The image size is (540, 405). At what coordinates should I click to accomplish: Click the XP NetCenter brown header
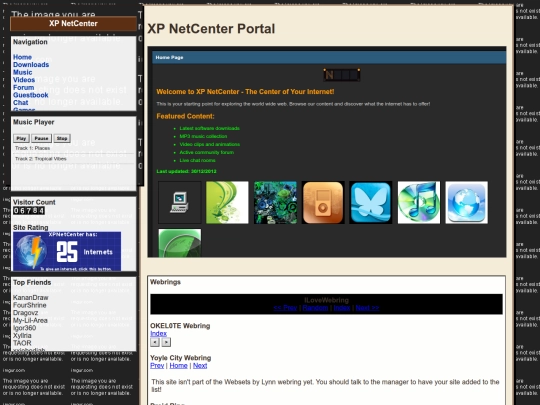point(73,23)
